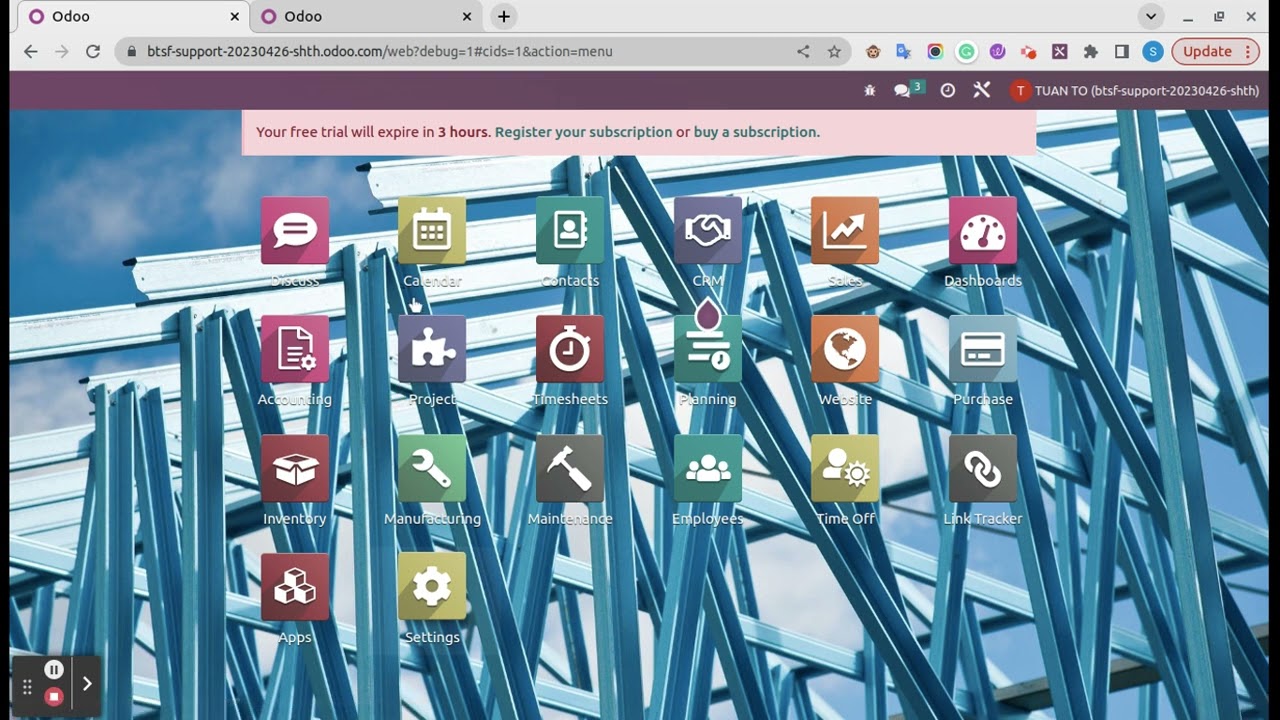Grab the recorder drag handle dots
This screenshot has height=720, width=1280.
click(x=27, y=687)
